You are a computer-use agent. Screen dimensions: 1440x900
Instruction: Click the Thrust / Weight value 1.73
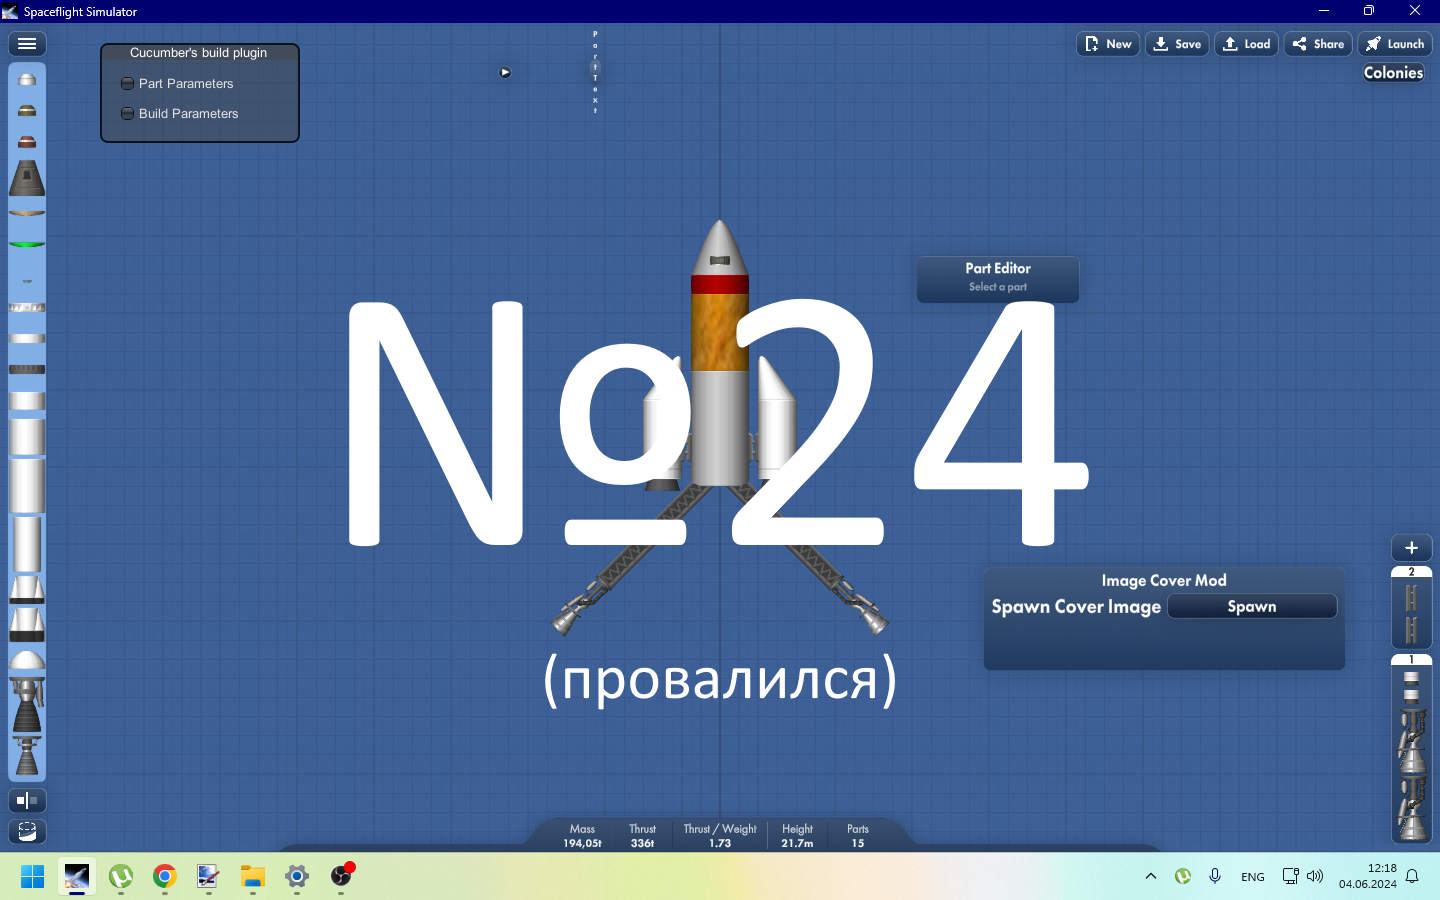pos(720,843)
